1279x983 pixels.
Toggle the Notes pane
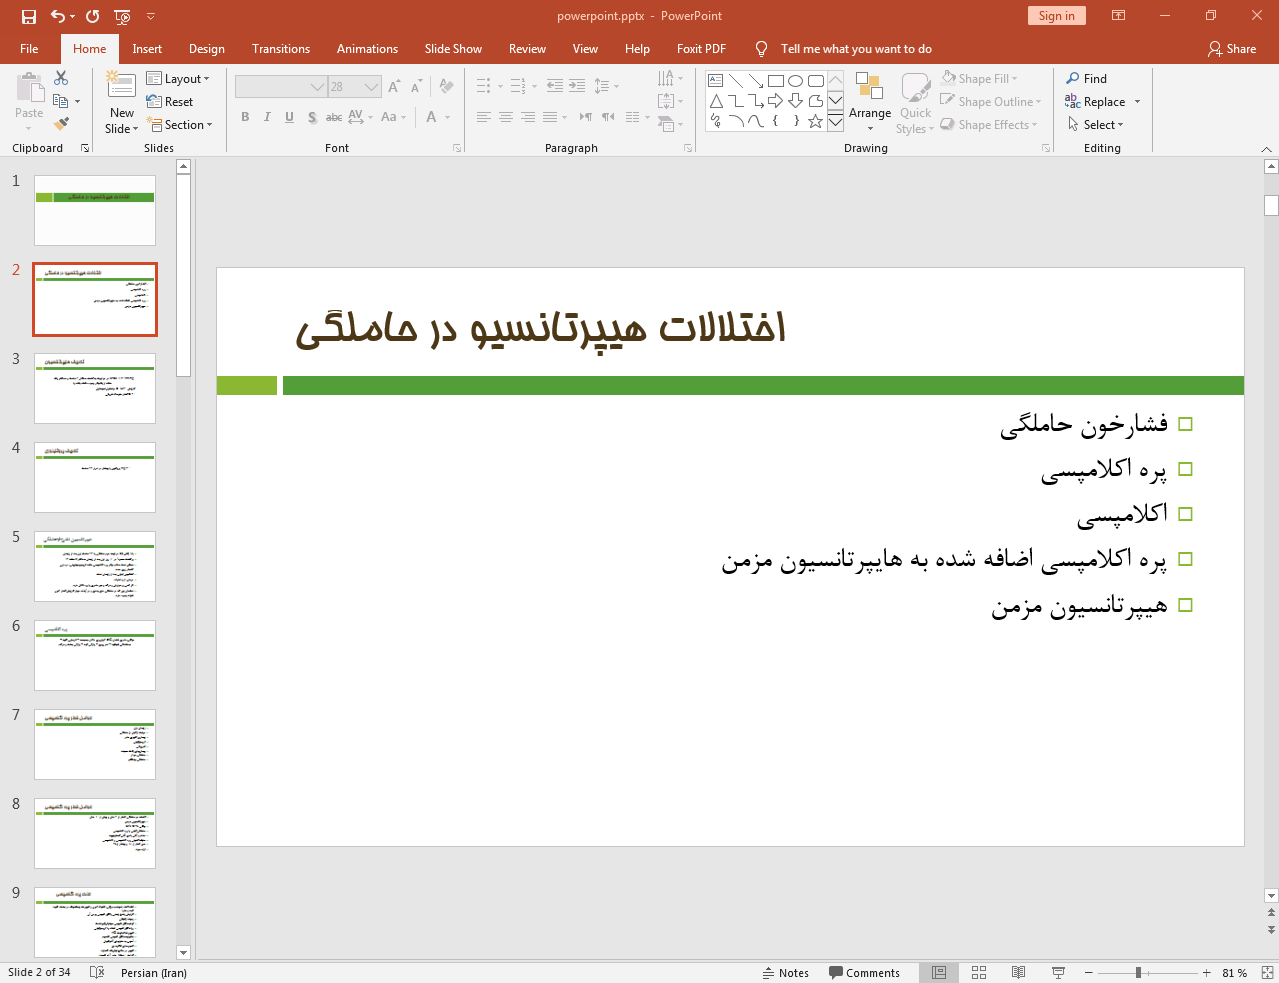pos(786,972)
